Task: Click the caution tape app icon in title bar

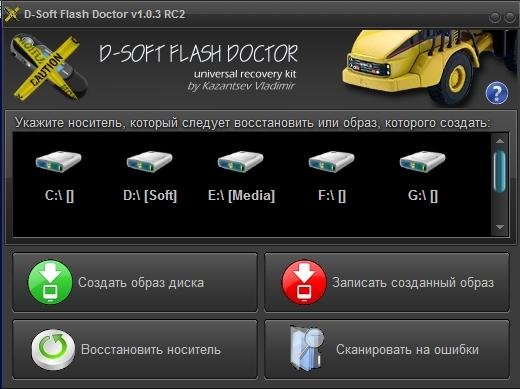Action: (x=12, y=14)
